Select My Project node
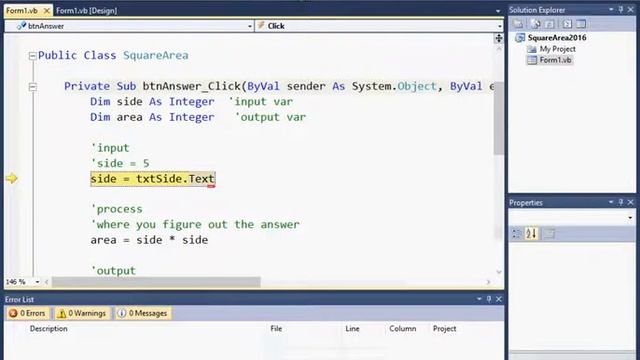640x360 pixels. (557, 49)
